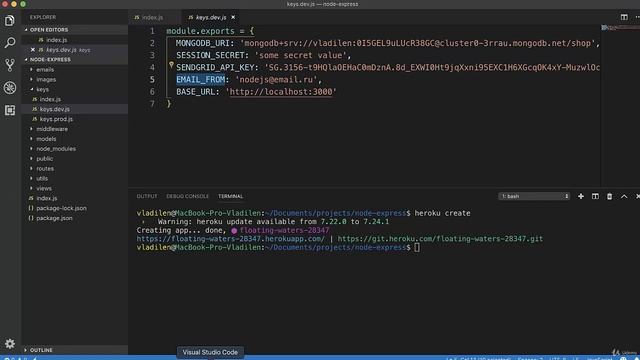Click the terminal prompt cursor
This screenshot has width=640, height=360.
point(417,248)
